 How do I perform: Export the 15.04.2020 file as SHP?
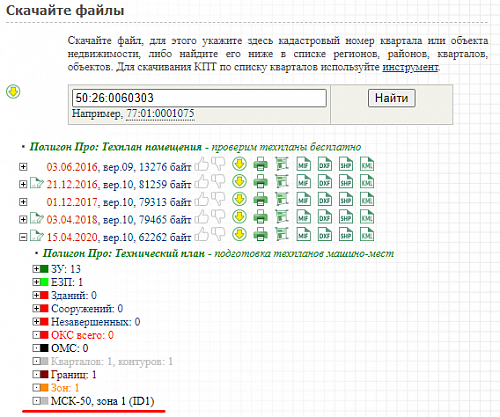tap(346, 235)
